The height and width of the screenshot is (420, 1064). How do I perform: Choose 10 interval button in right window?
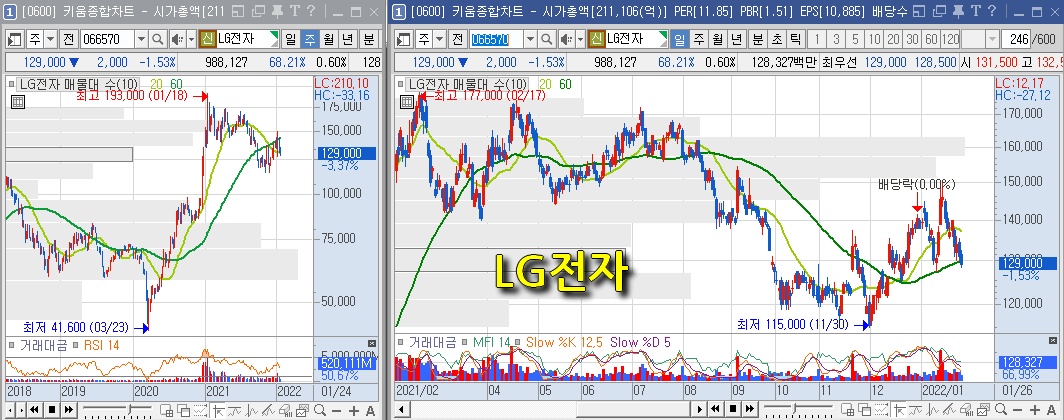[x=875, y=39]
